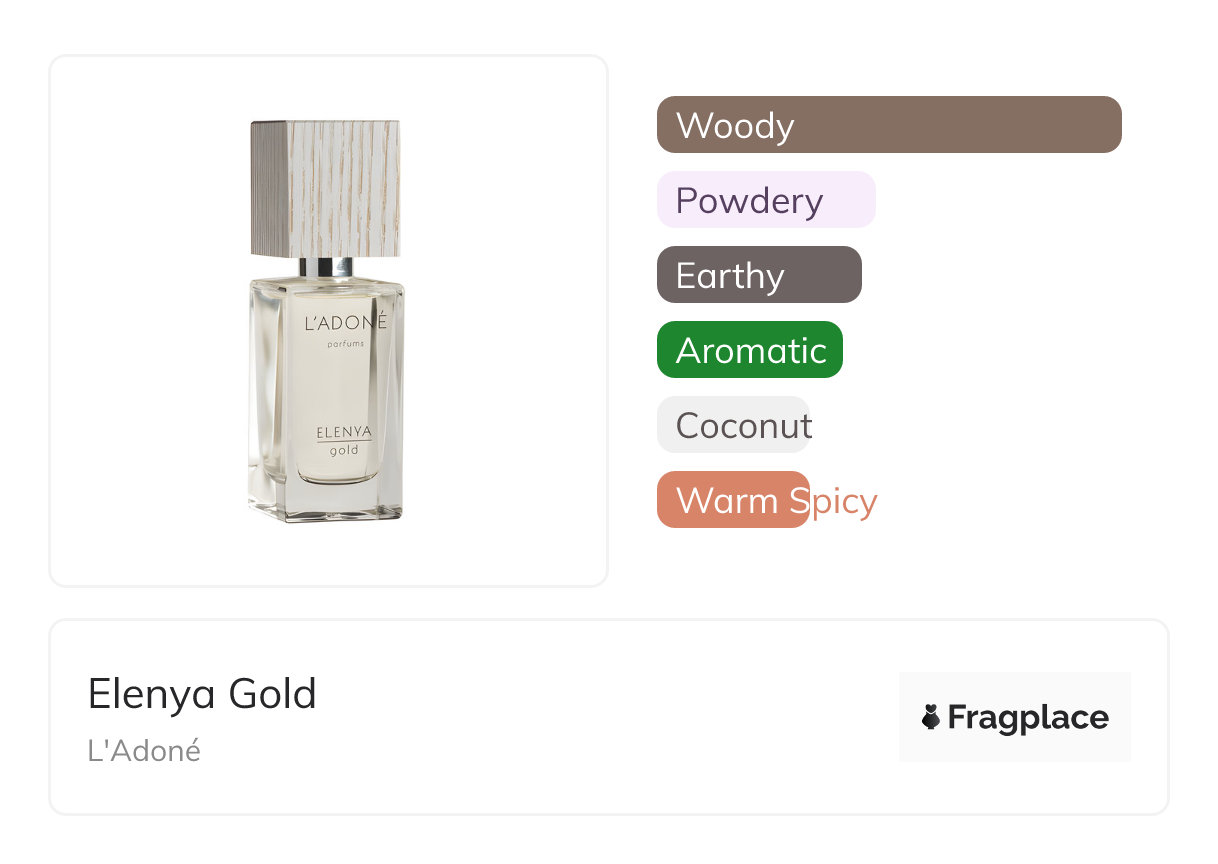Click the L'ADONÉ label on the bottle
The width and height of the screenshot is (1218, 864).
(x=345, y=323)
